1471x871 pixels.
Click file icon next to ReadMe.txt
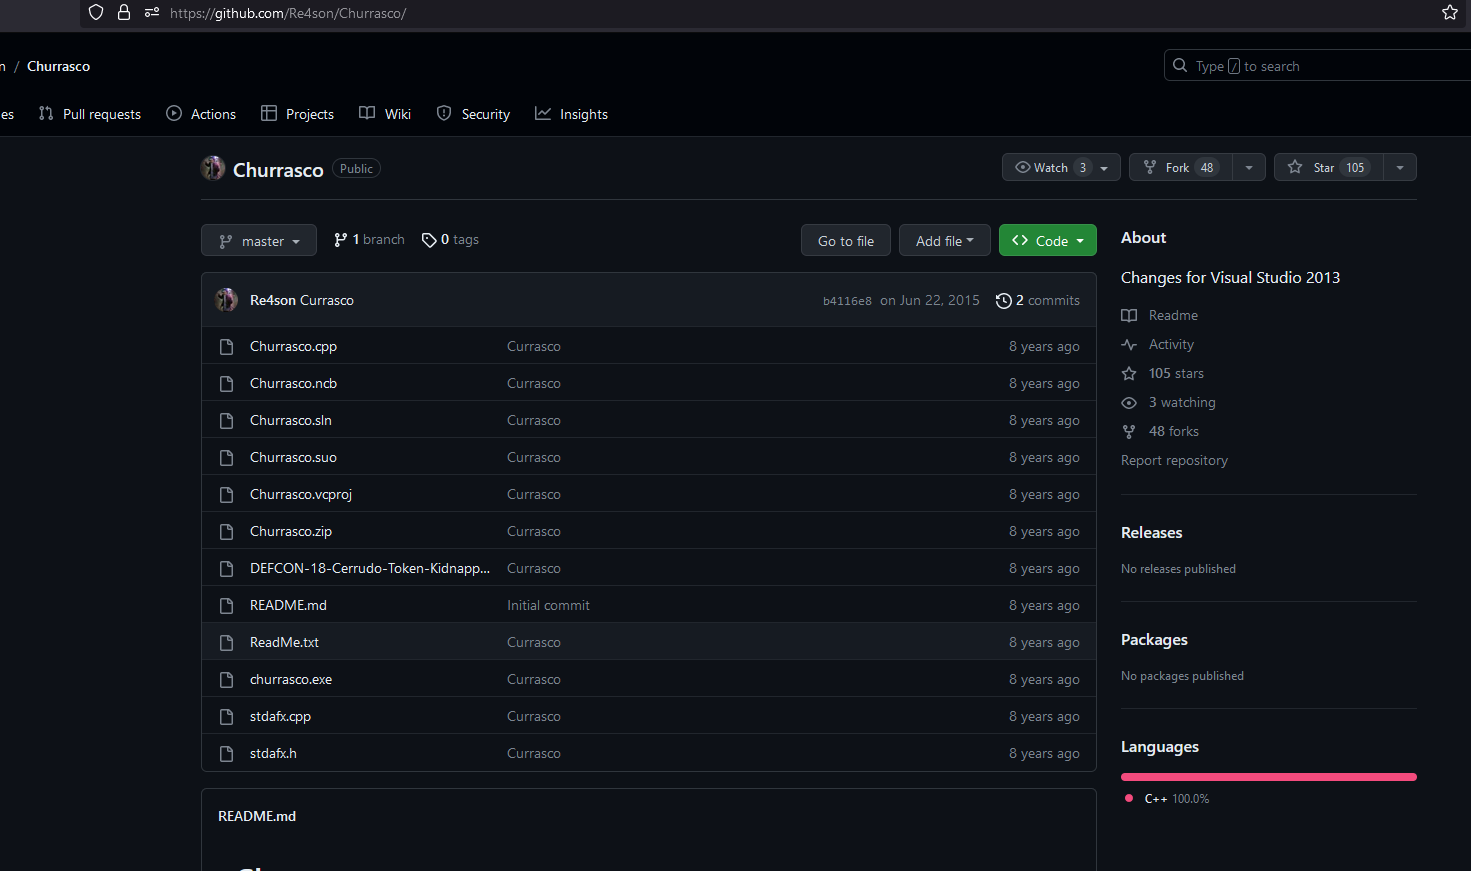(x=227, y=643)
